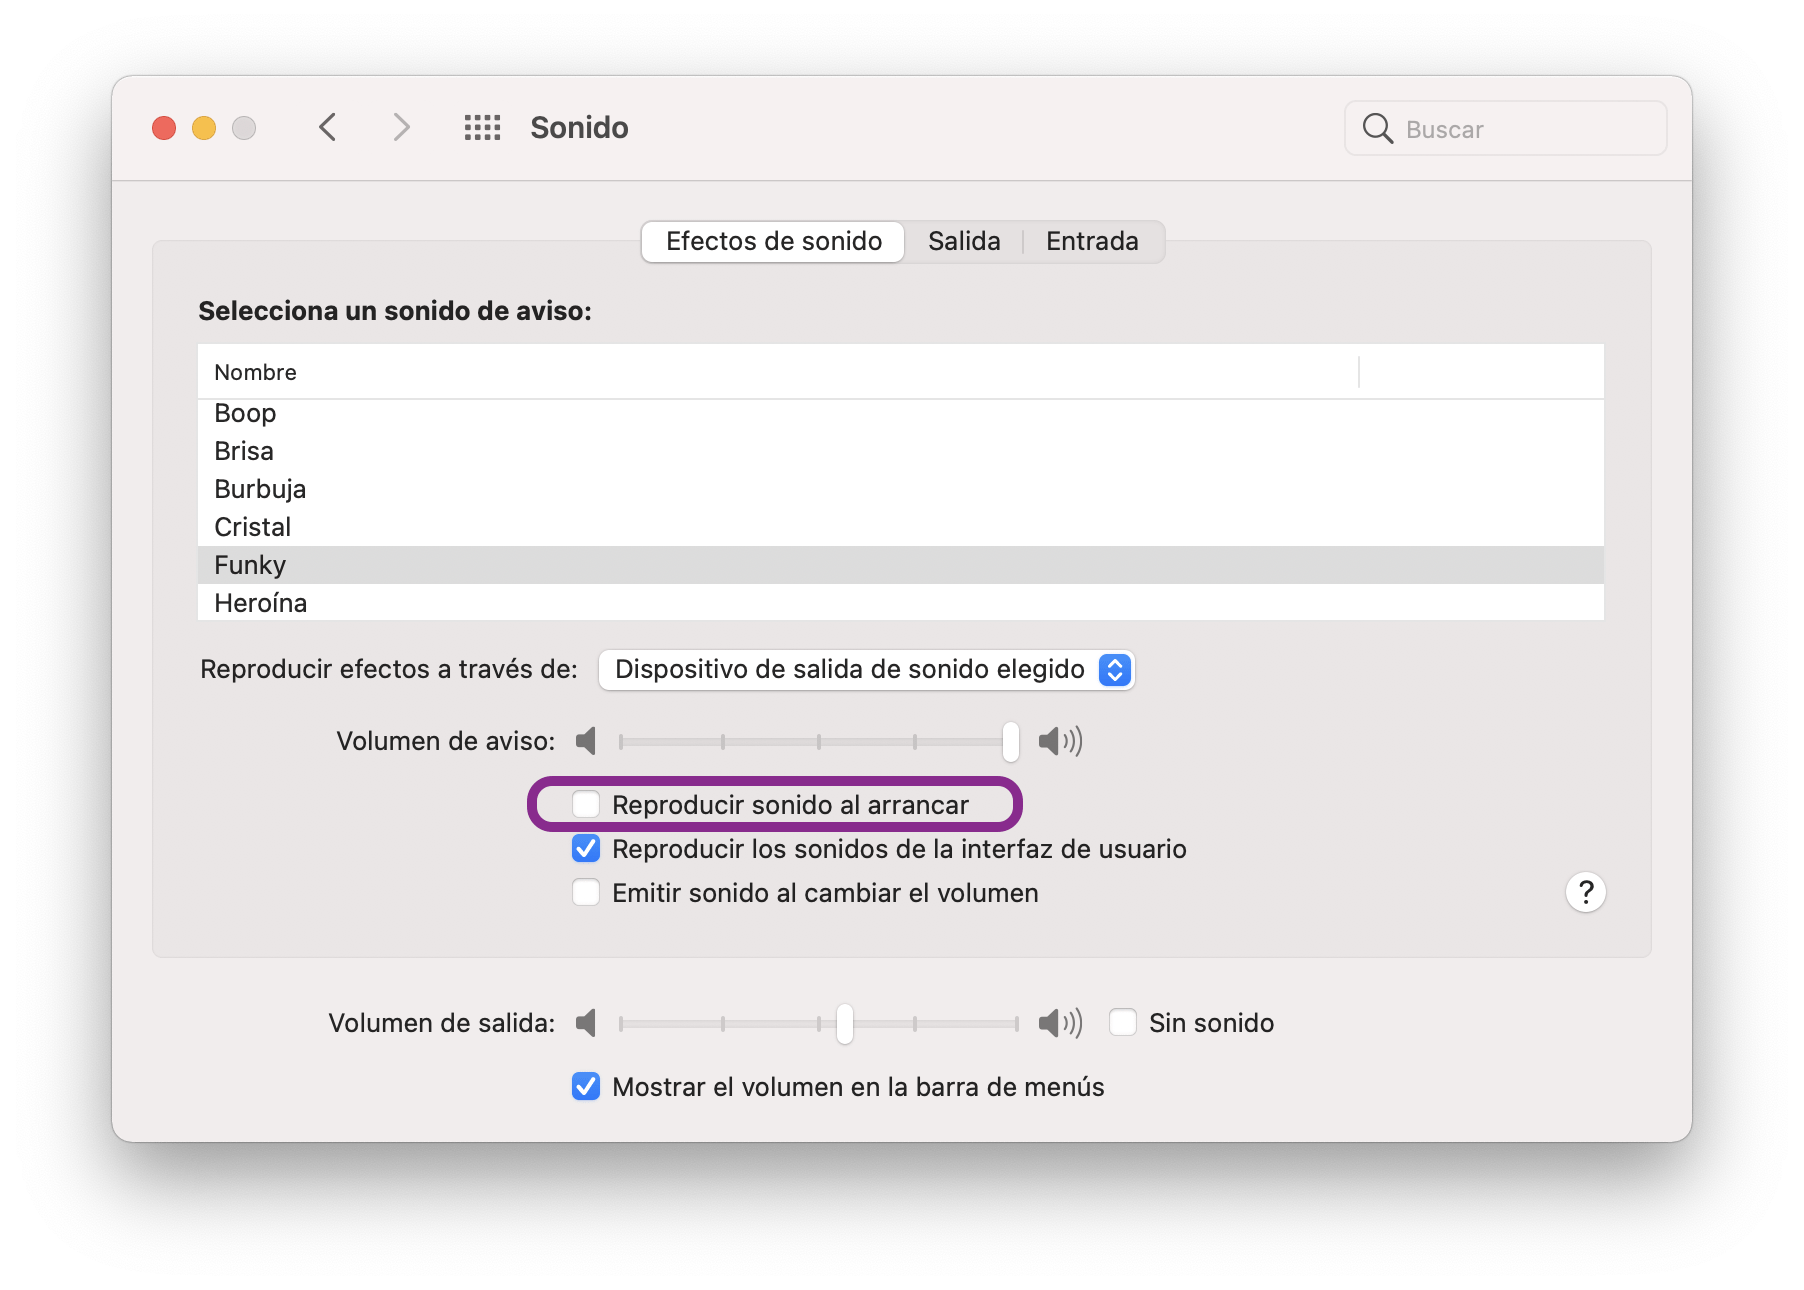Disable Reproducir los sonidos de la interfaz de usuario

pos(586,848)
